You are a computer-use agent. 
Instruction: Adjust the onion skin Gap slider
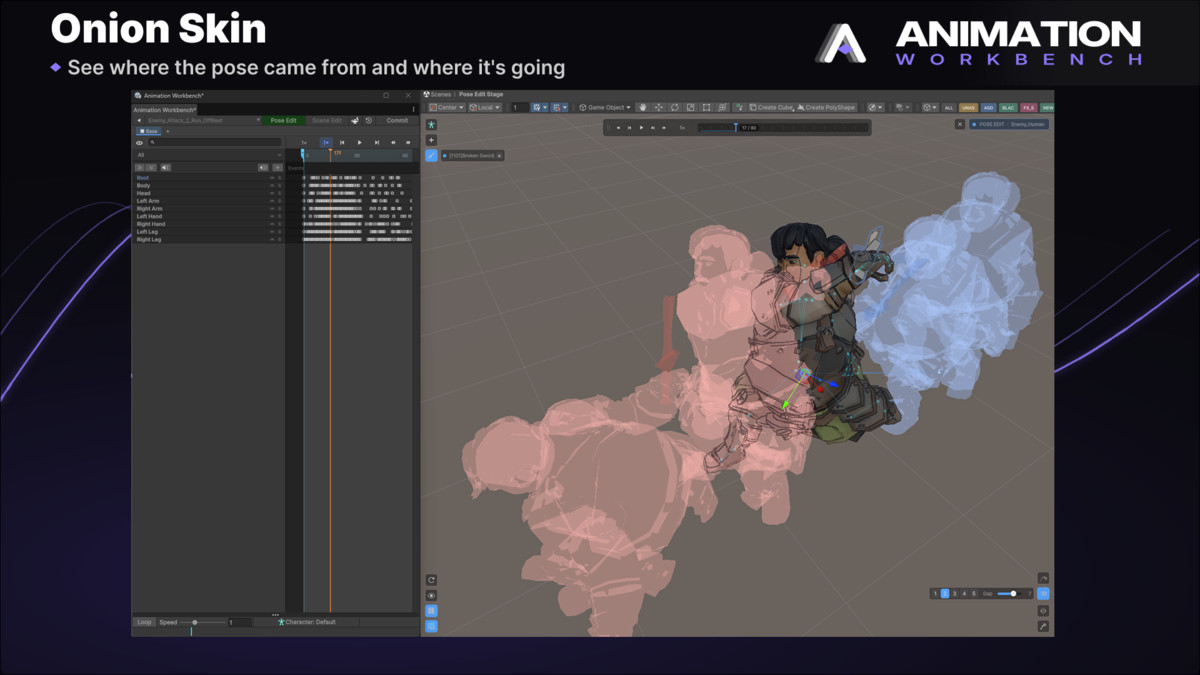click(1009, 594)
